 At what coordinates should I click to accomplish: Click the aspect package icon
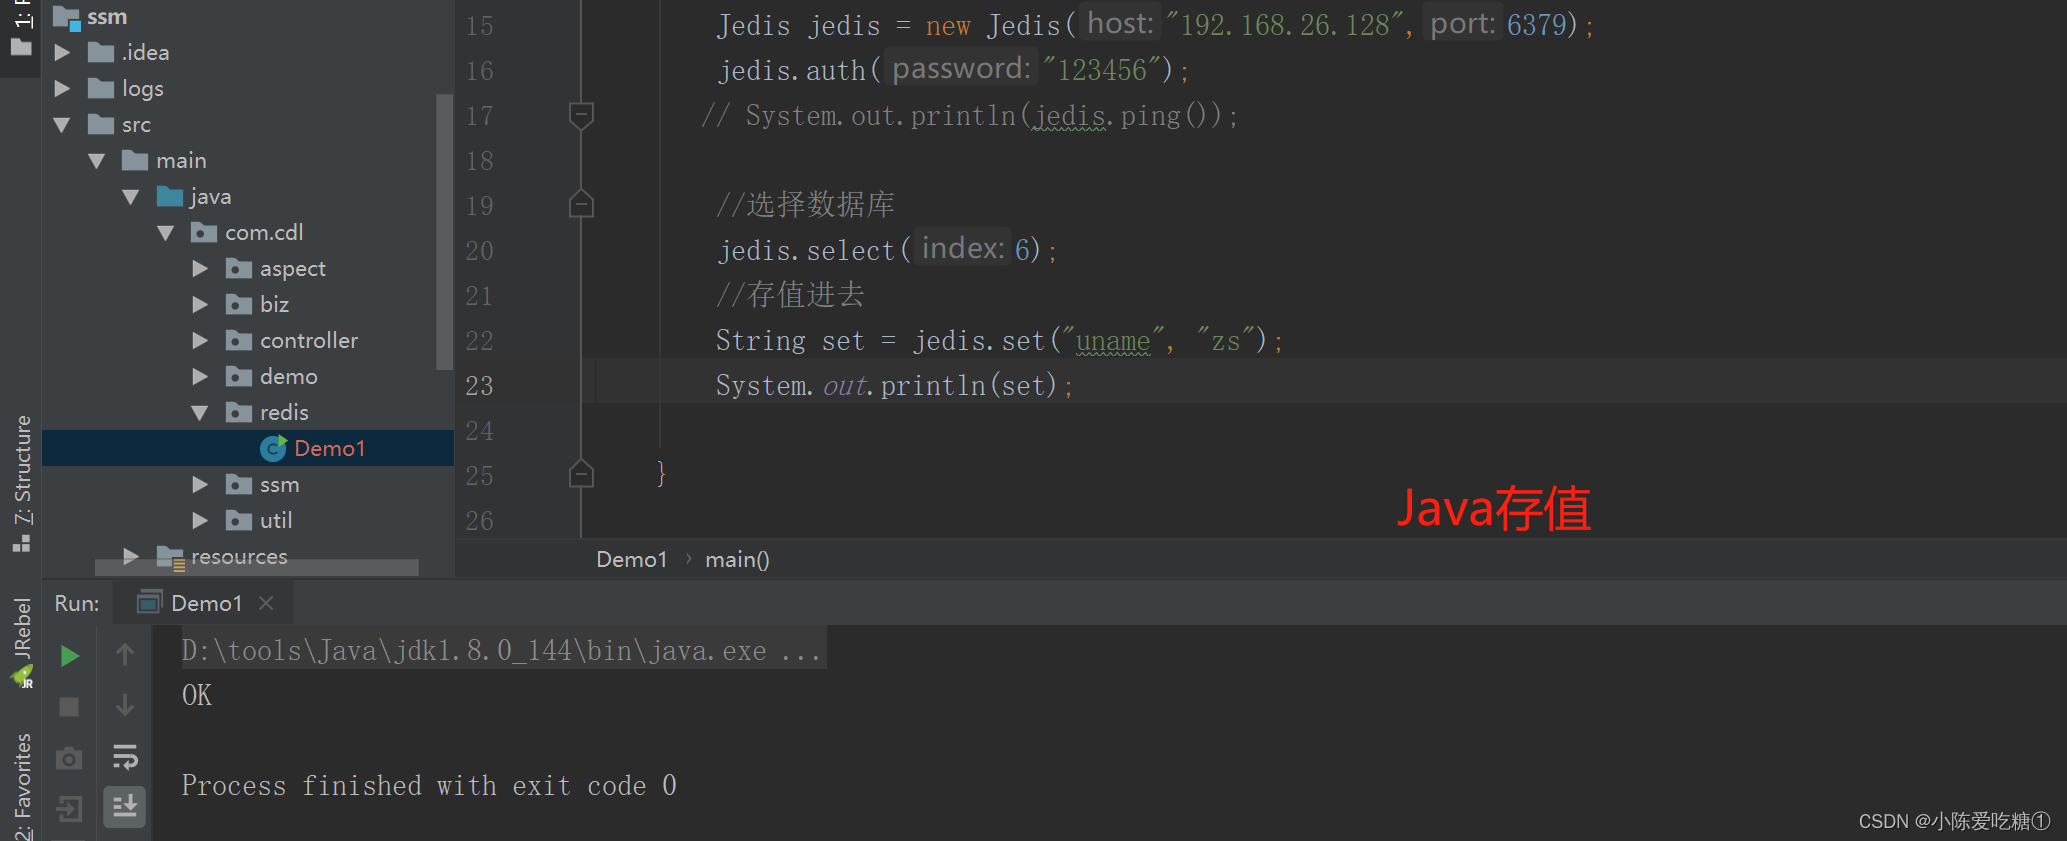coord(239,268)
